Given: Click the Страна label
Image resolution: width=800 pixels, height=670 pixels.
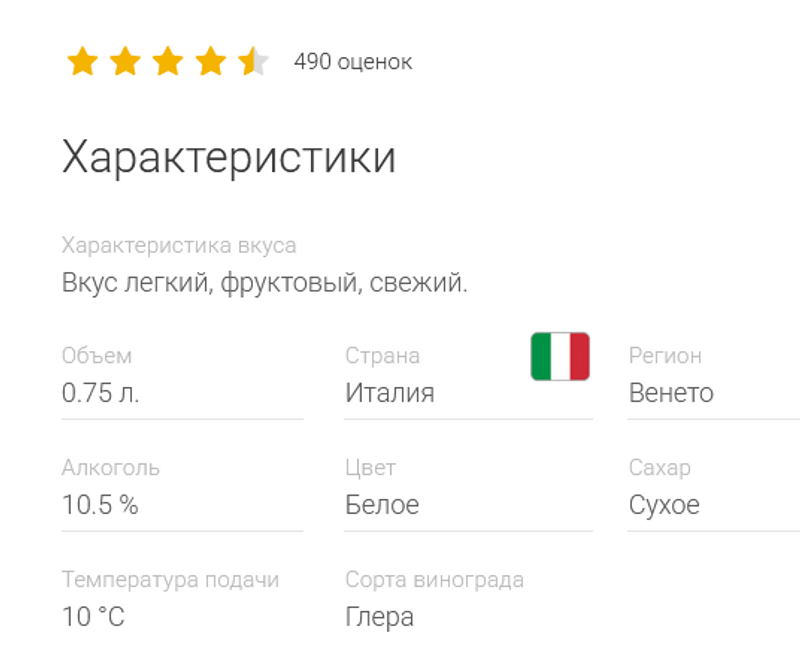Looking at the screenshot, I should pos(382,356).
